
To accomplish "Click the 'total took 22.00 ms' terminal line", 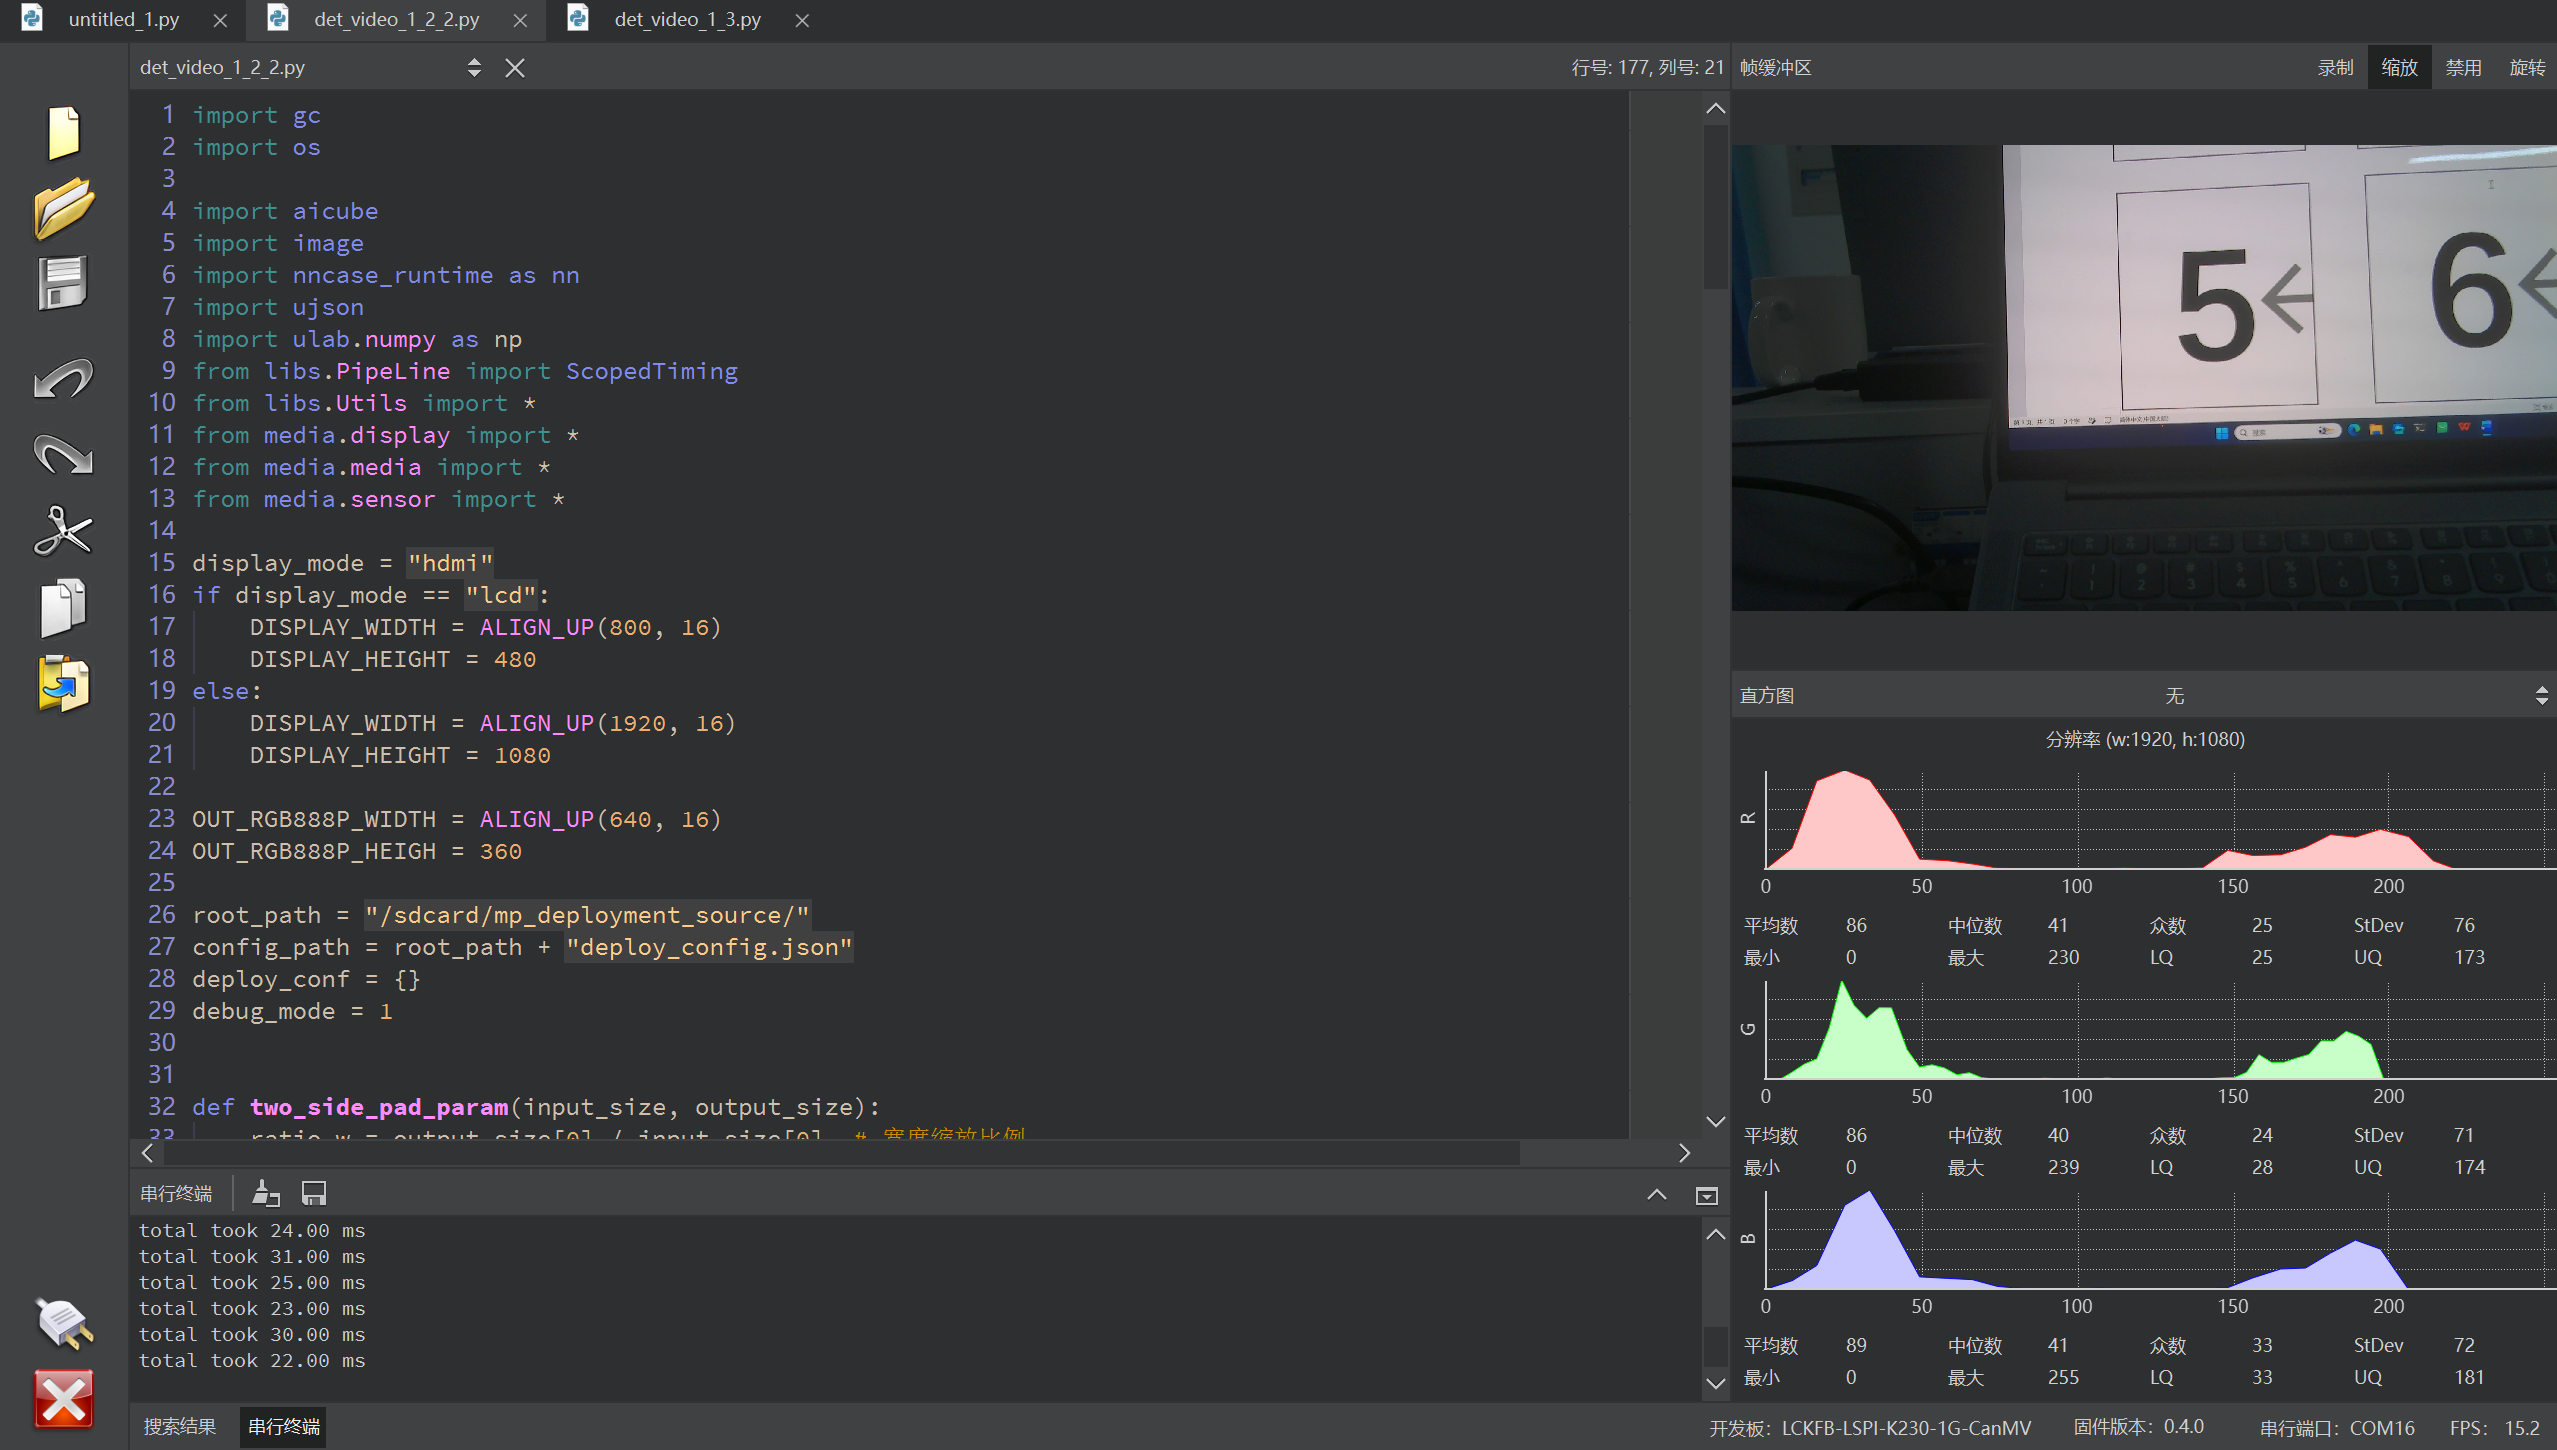I will click(252, 1361).
